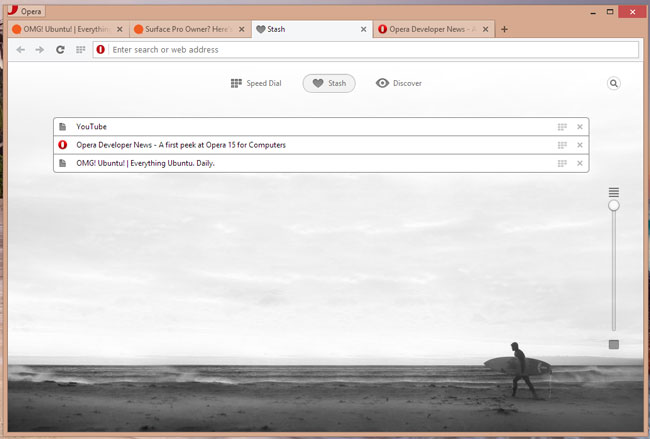Open the Discover page section
Viewport: 650px width, 439px height.
point(398,83)
